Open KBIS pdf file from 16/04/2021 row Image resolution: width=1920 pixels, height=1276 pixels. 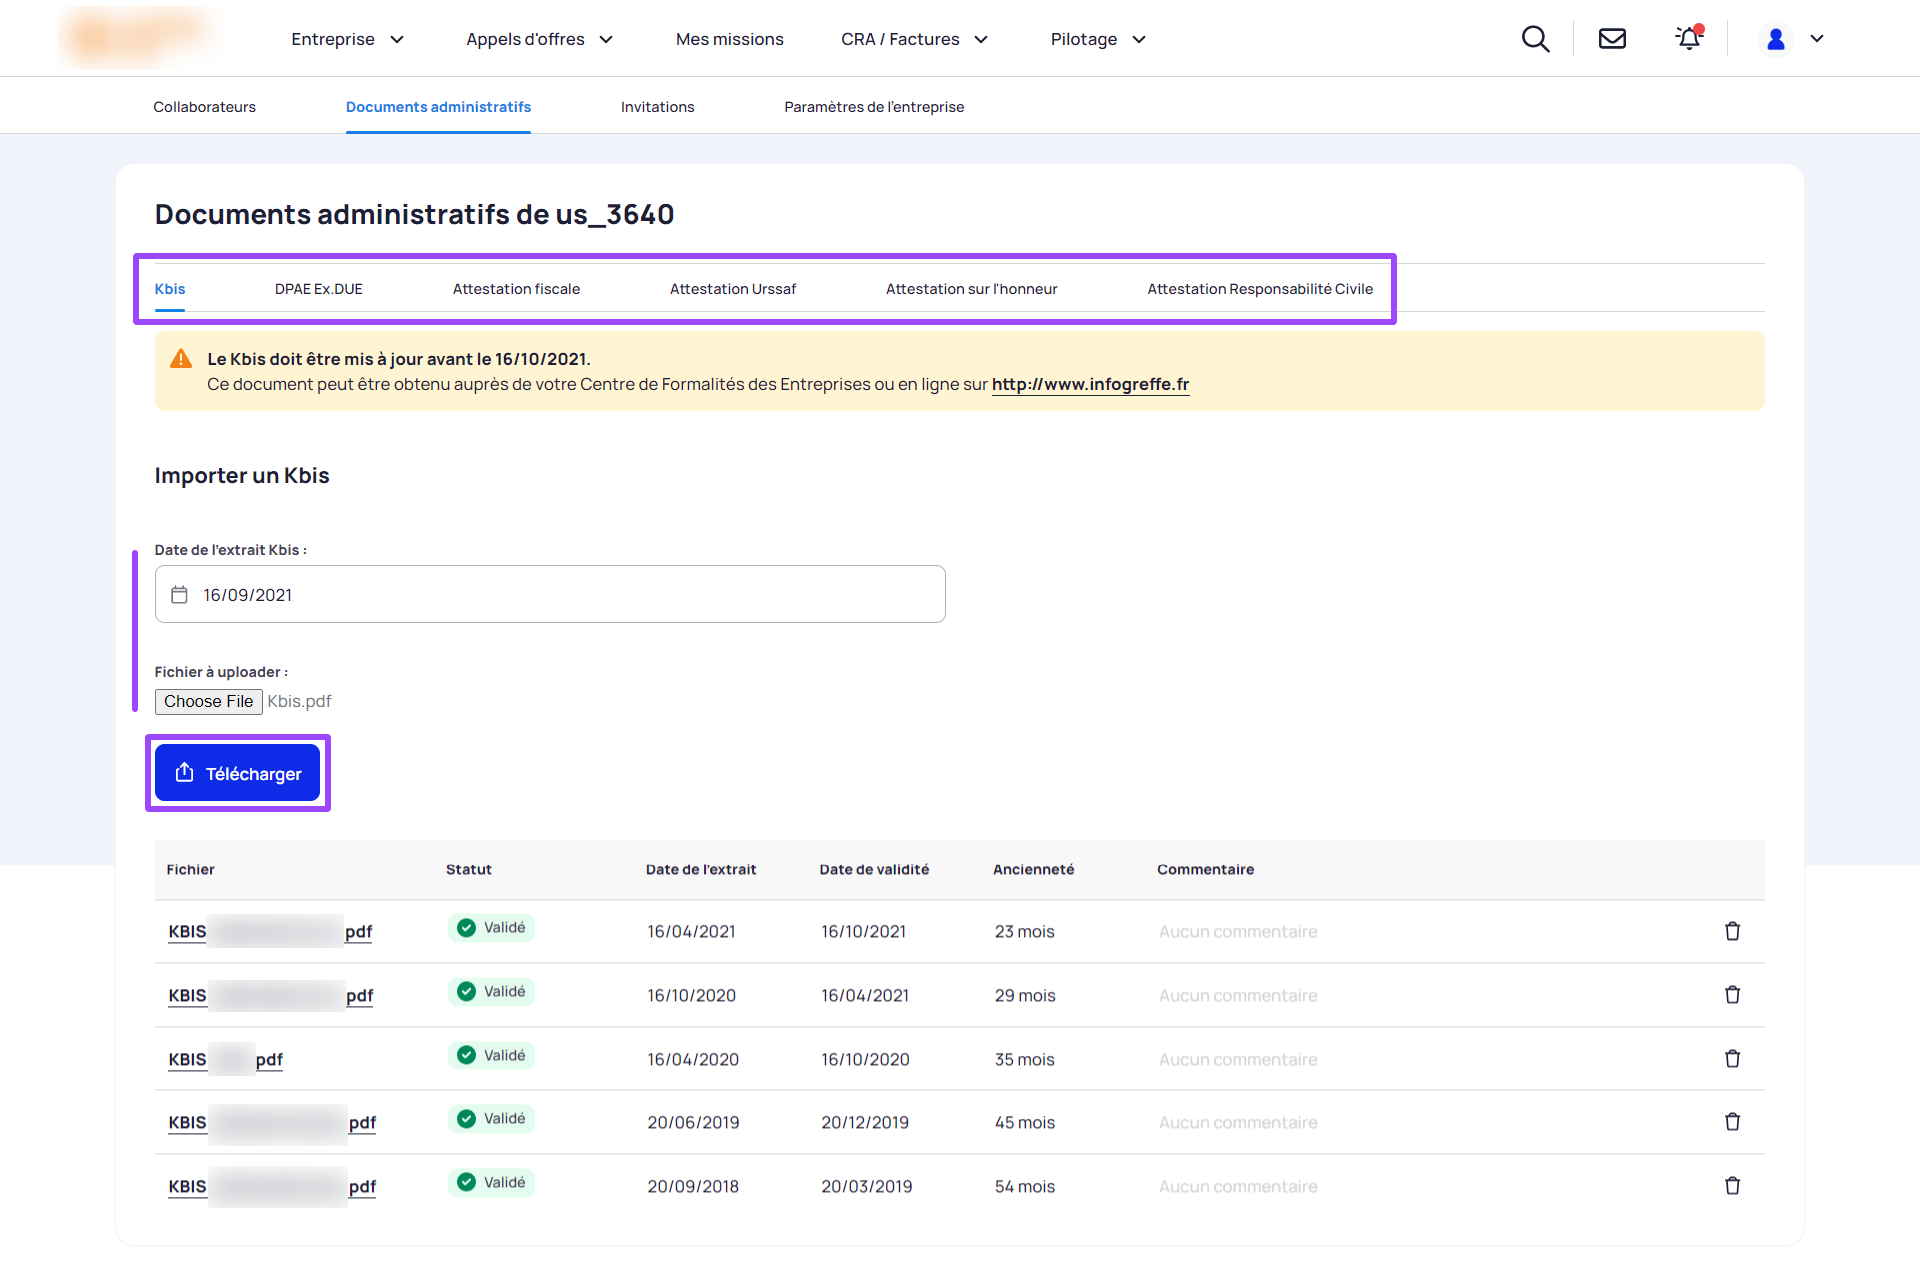tap(270, 932)
